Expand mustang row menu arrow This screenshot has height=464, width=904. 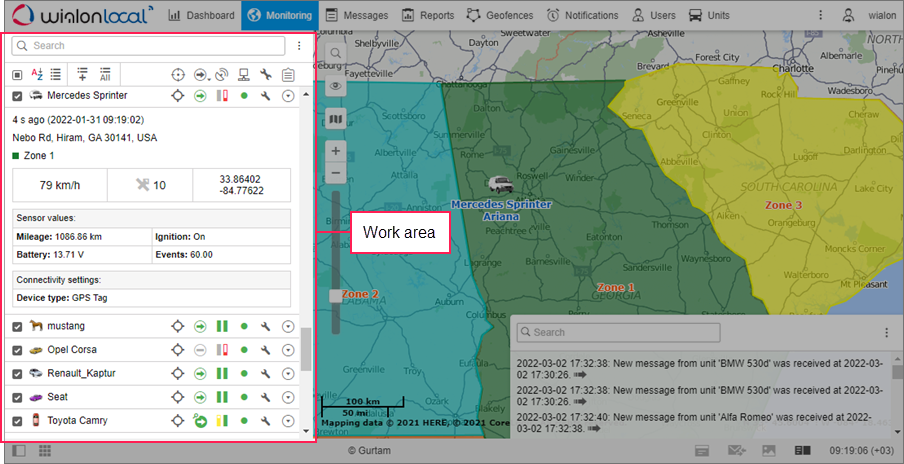[288, 326]
